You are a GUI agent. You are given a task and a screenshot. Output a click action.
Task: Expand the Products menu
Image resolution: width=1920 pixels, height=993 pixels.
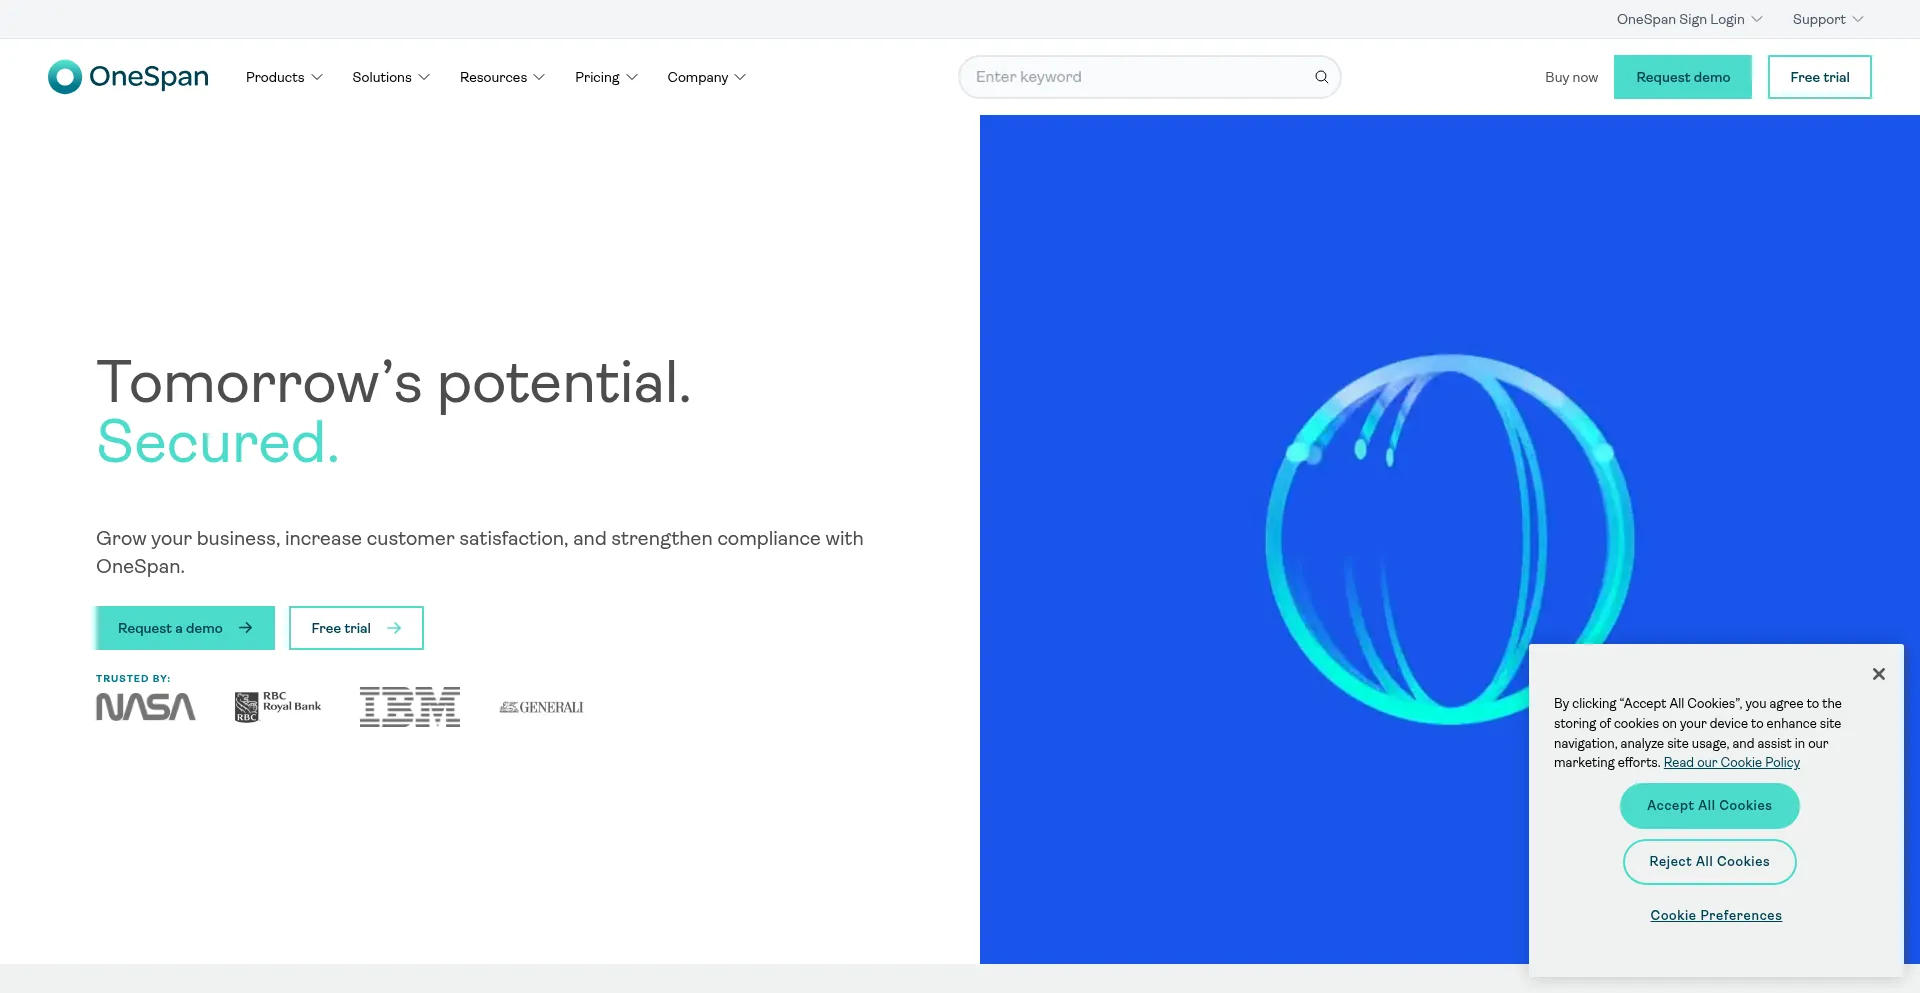(x=284, y=77)
